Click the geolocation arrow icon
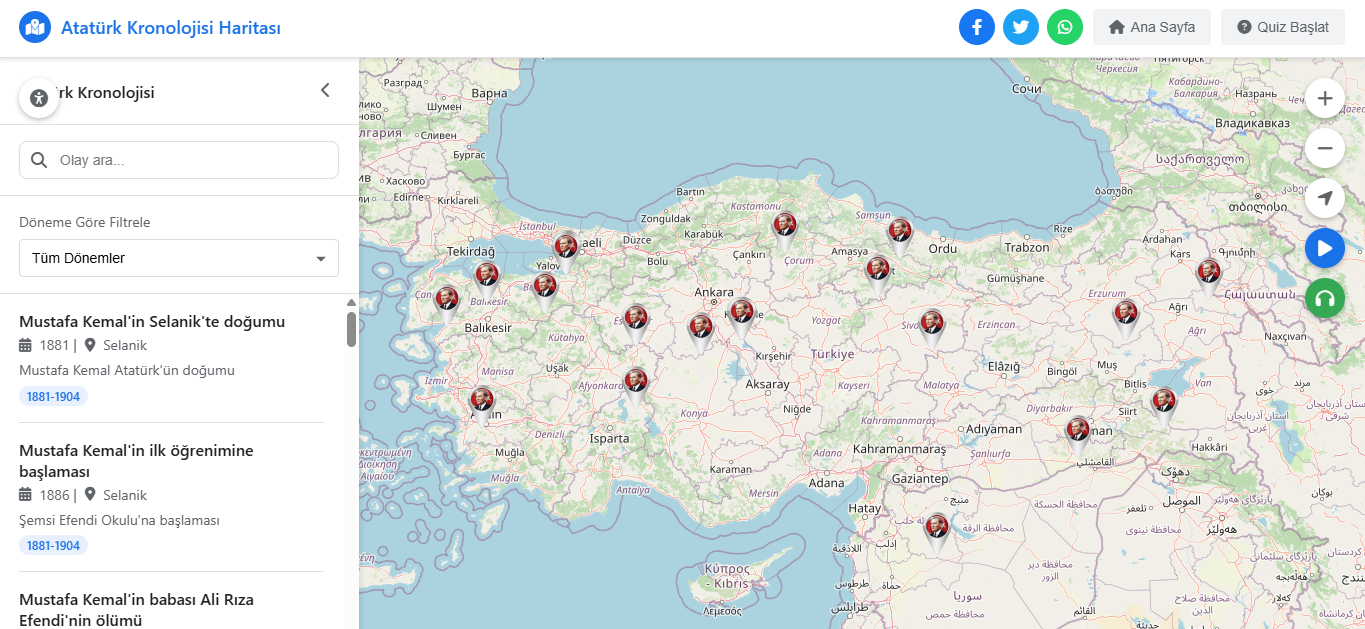This screenshot has height=629, width=1365. pyautogui.click(x=1324, y=198)
